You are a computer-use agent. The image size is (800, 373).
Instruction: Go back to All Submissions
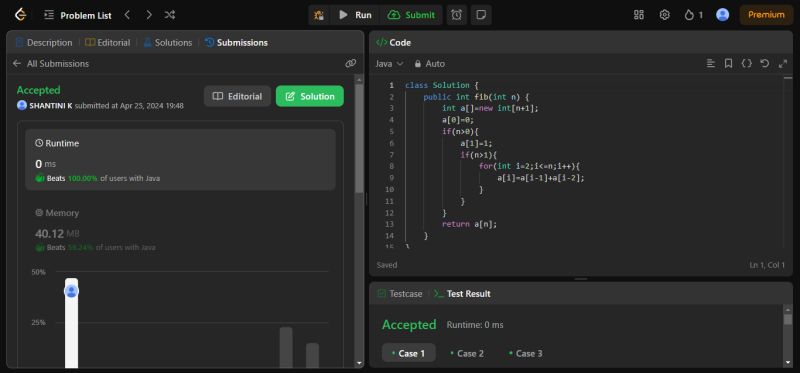[51, 64]
